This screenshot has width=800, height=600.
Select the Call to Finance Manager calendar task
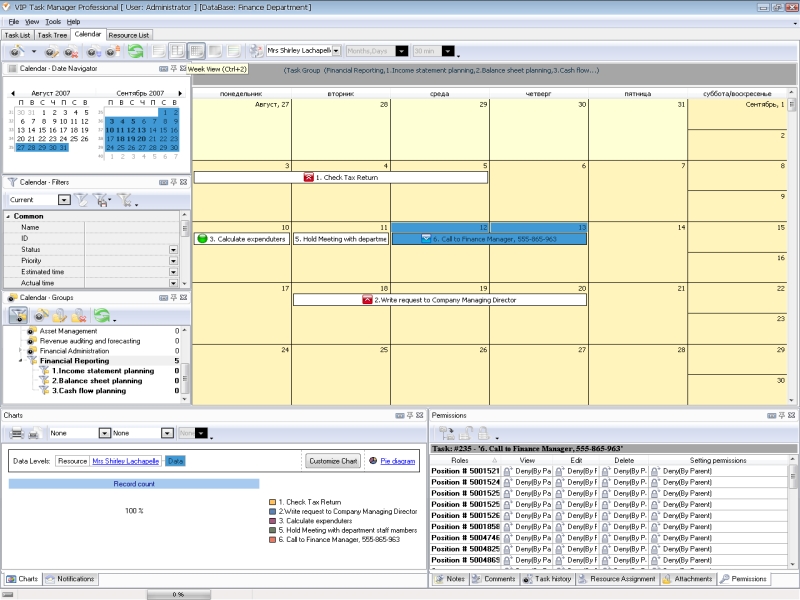point(489,239)
